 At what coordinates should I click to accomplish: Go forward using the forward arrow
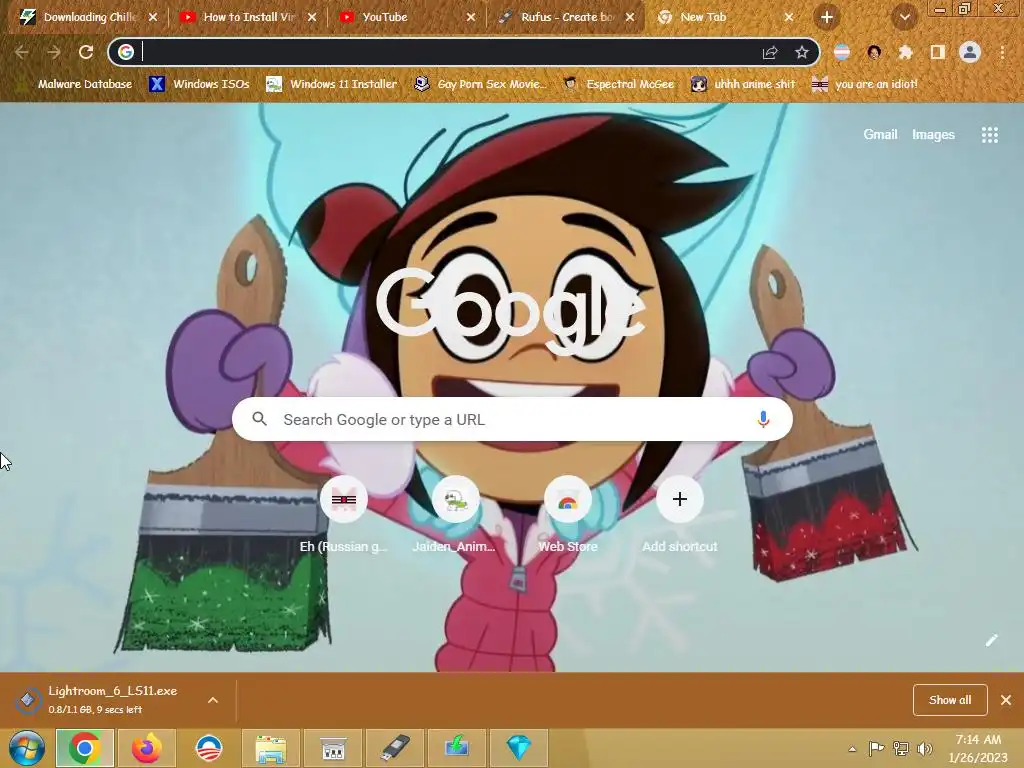pos(54,52)
